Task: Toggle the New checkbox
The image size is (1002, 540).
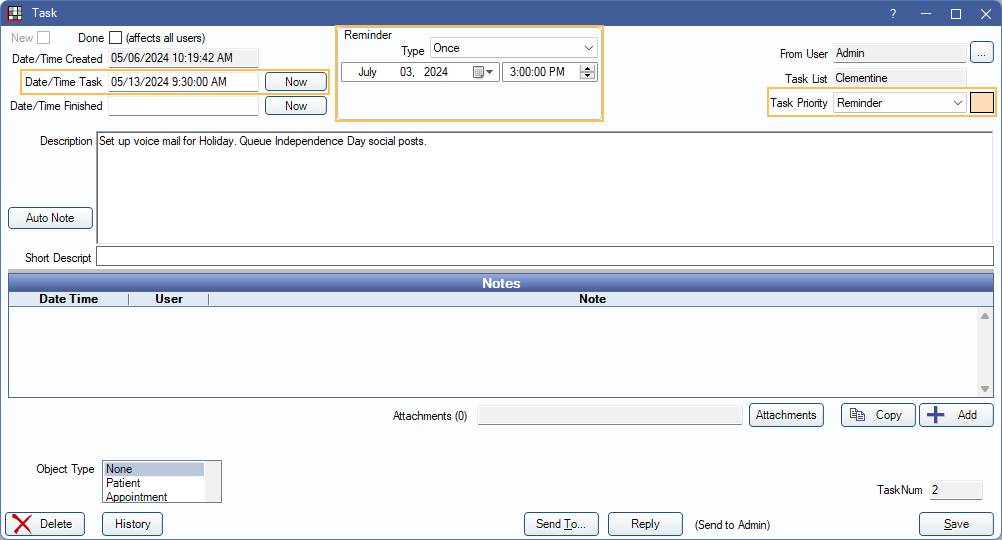Action: [x=43, y=38]
